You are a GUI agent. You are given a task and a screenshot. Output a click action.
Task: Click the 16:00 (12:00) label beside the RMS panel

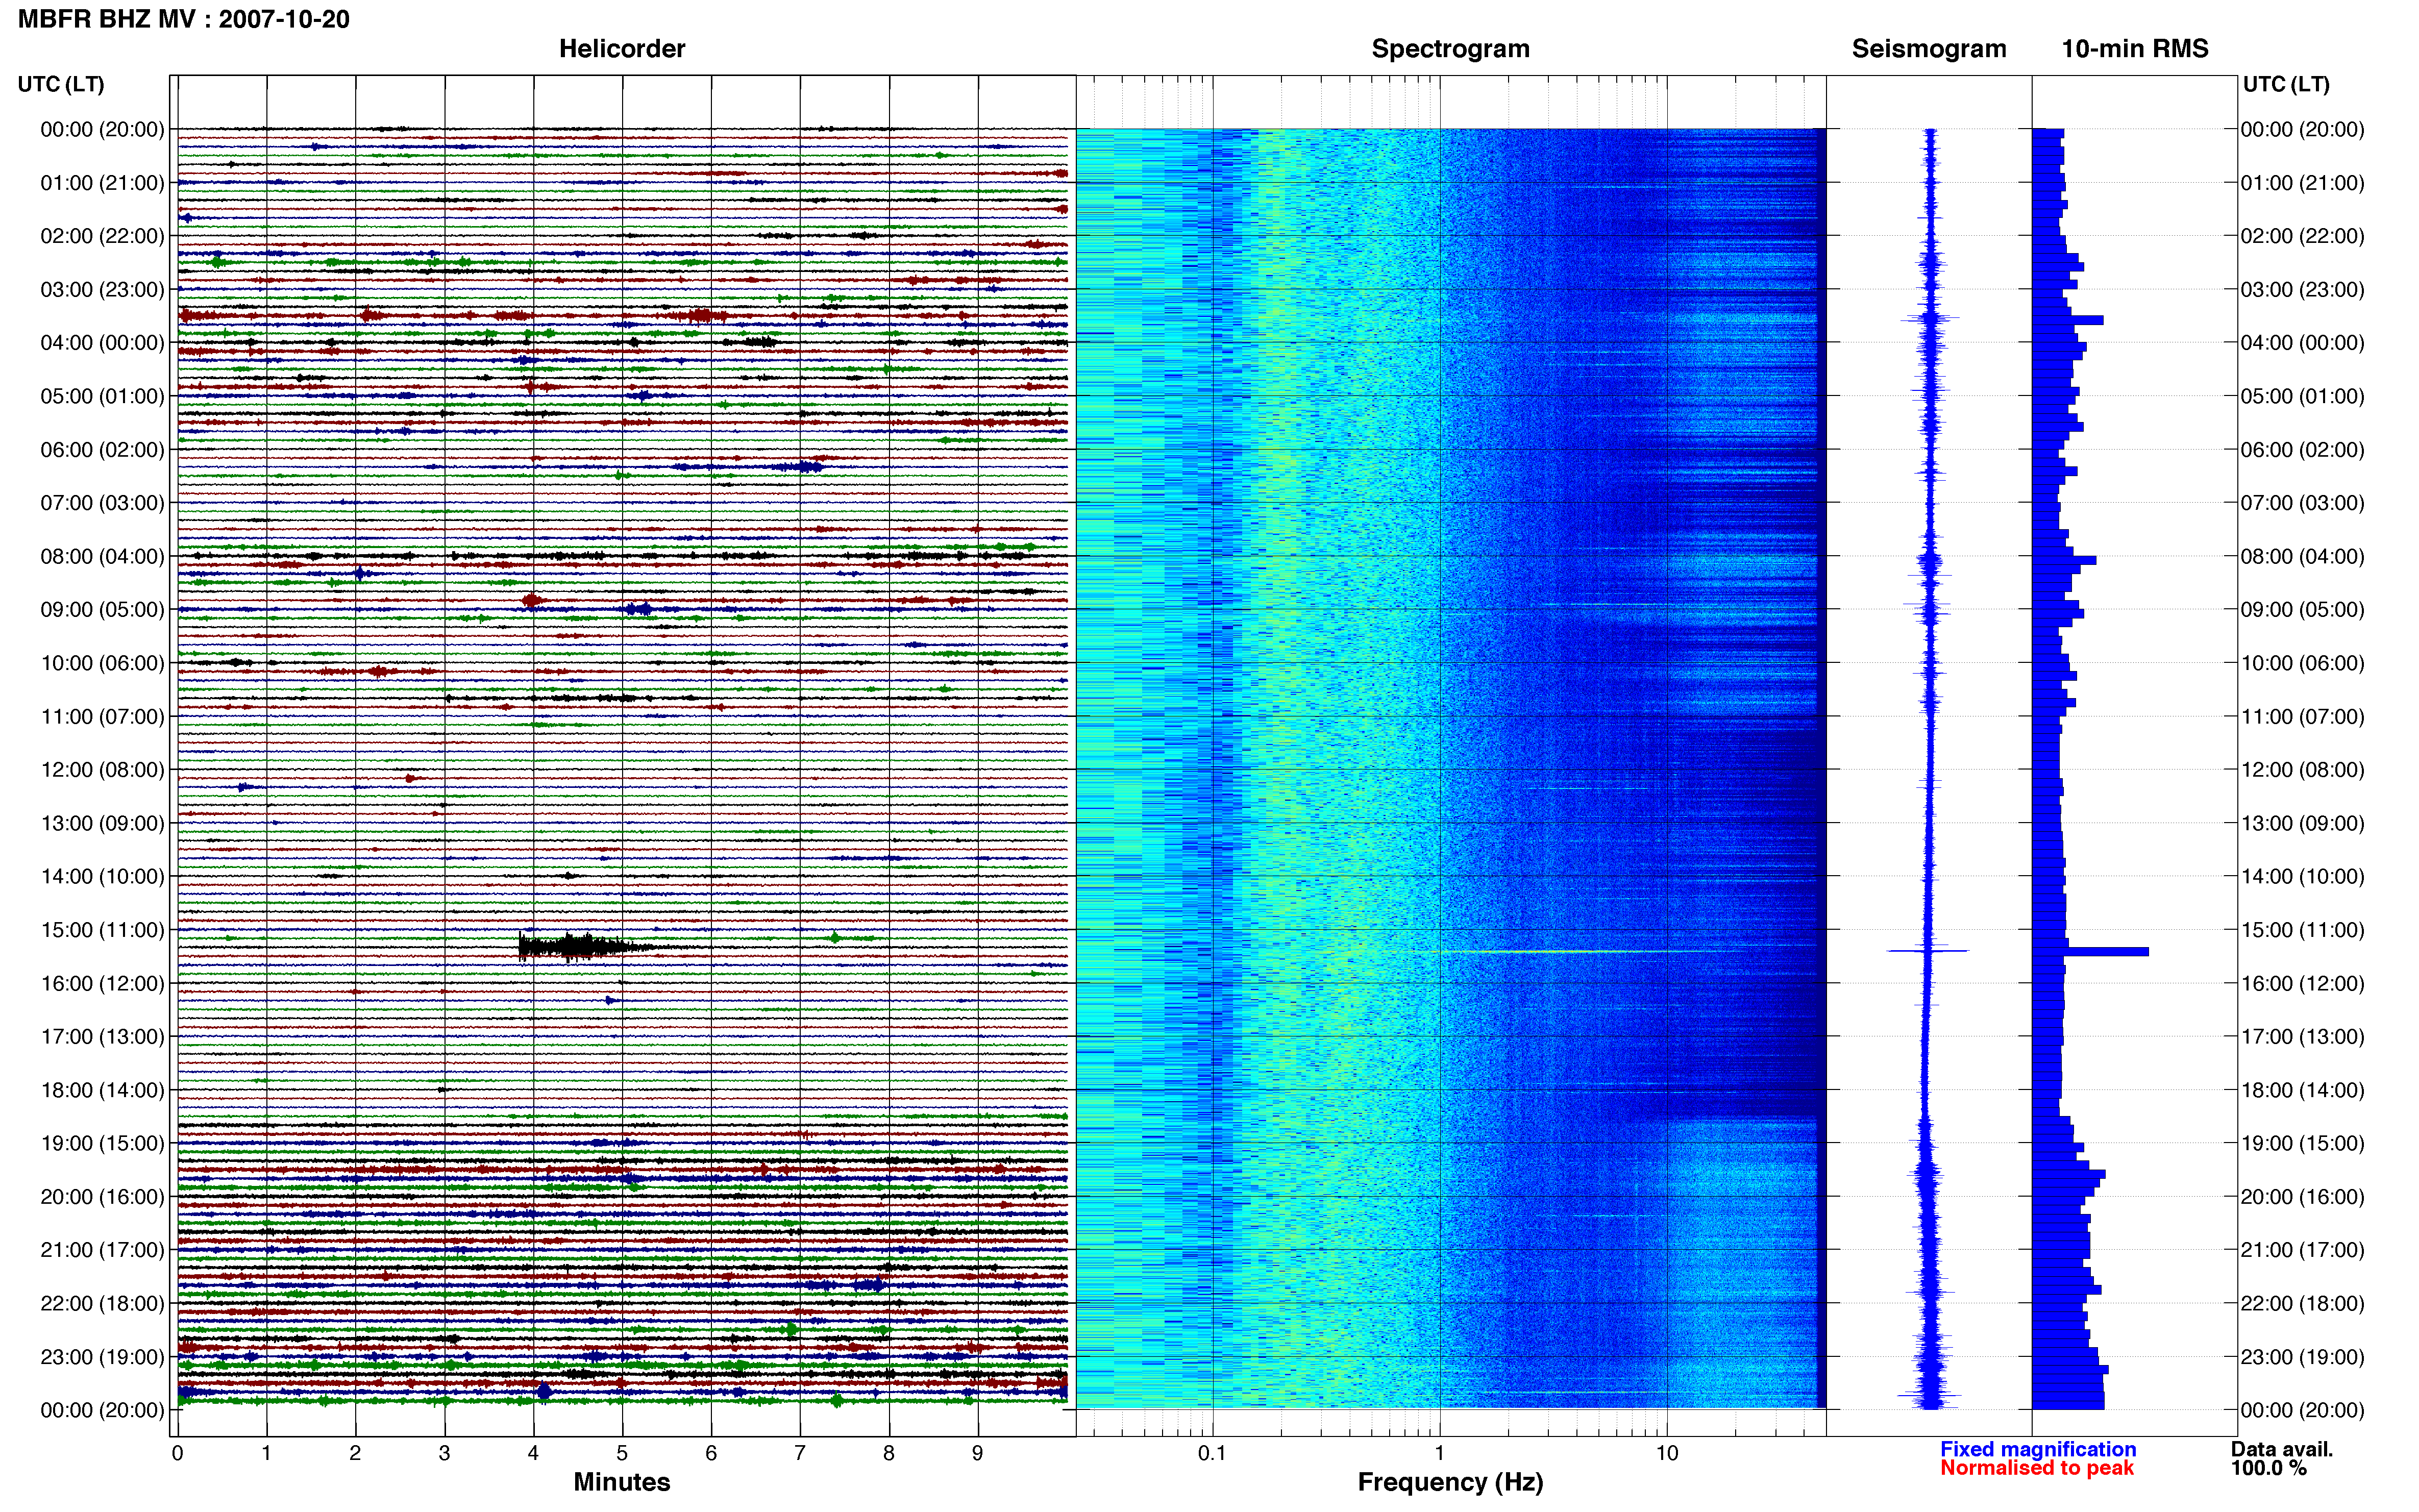(2302, 983)
